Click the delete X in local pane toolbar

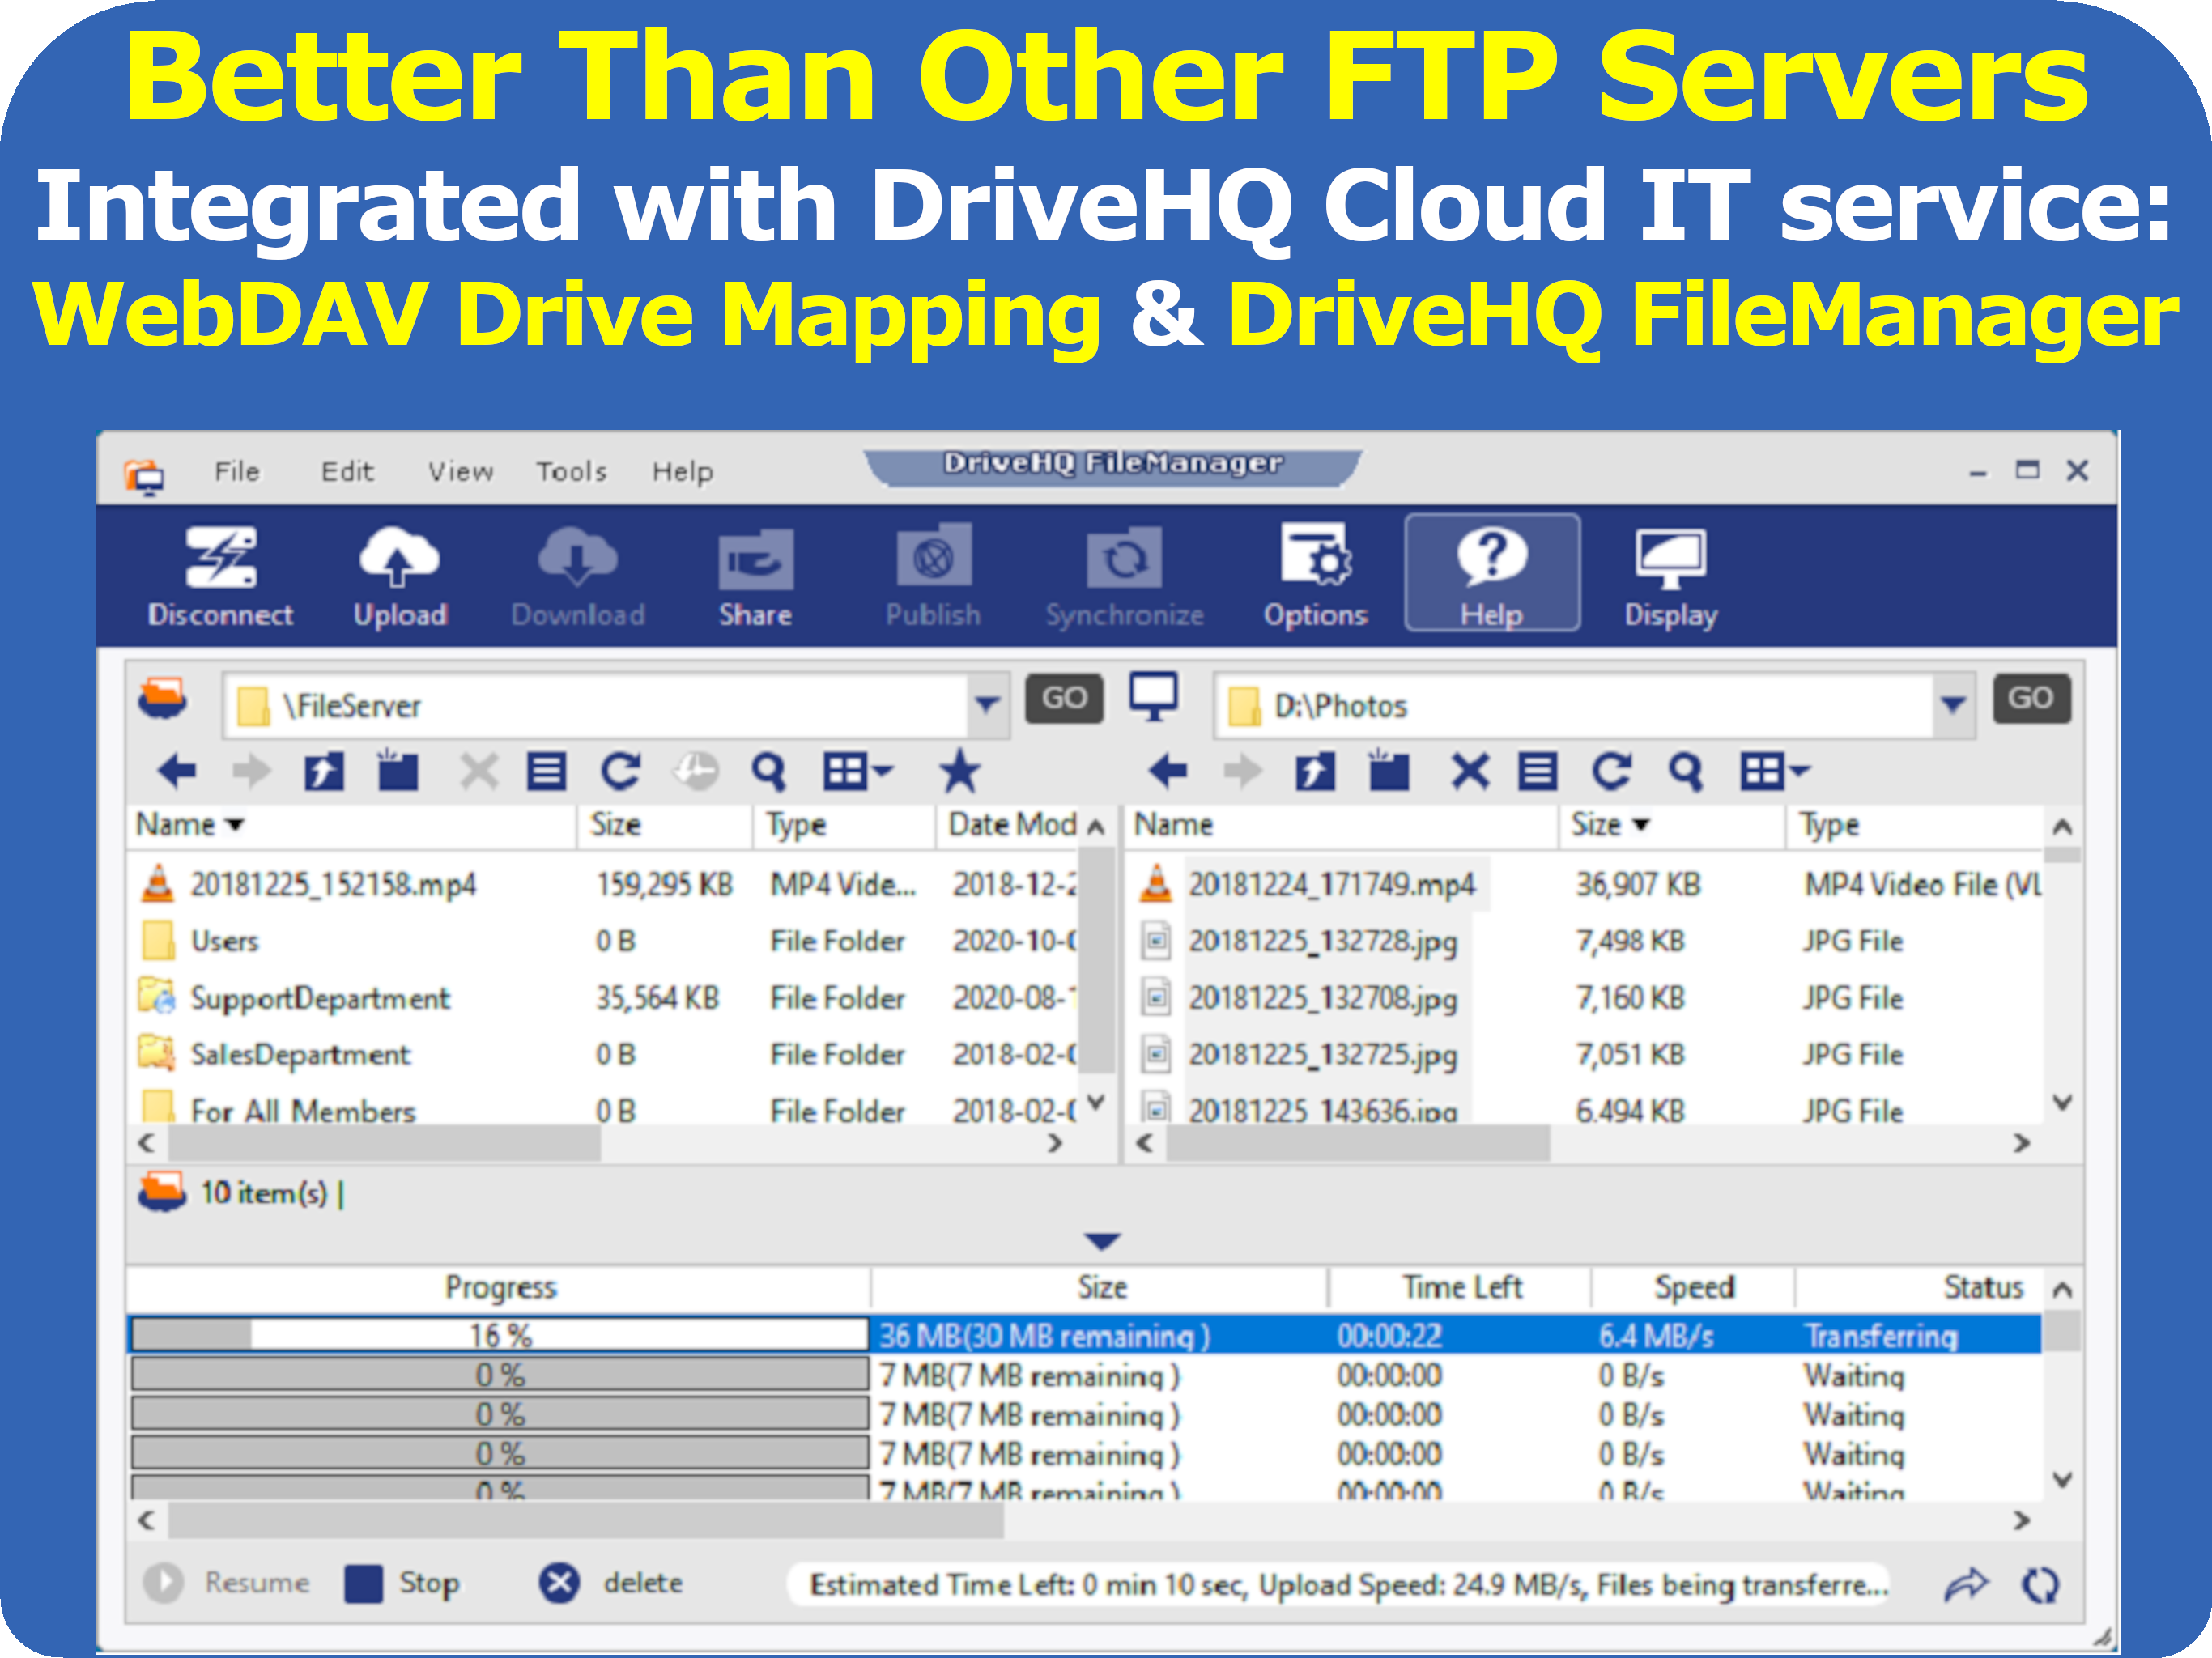tap(1469, 771)
